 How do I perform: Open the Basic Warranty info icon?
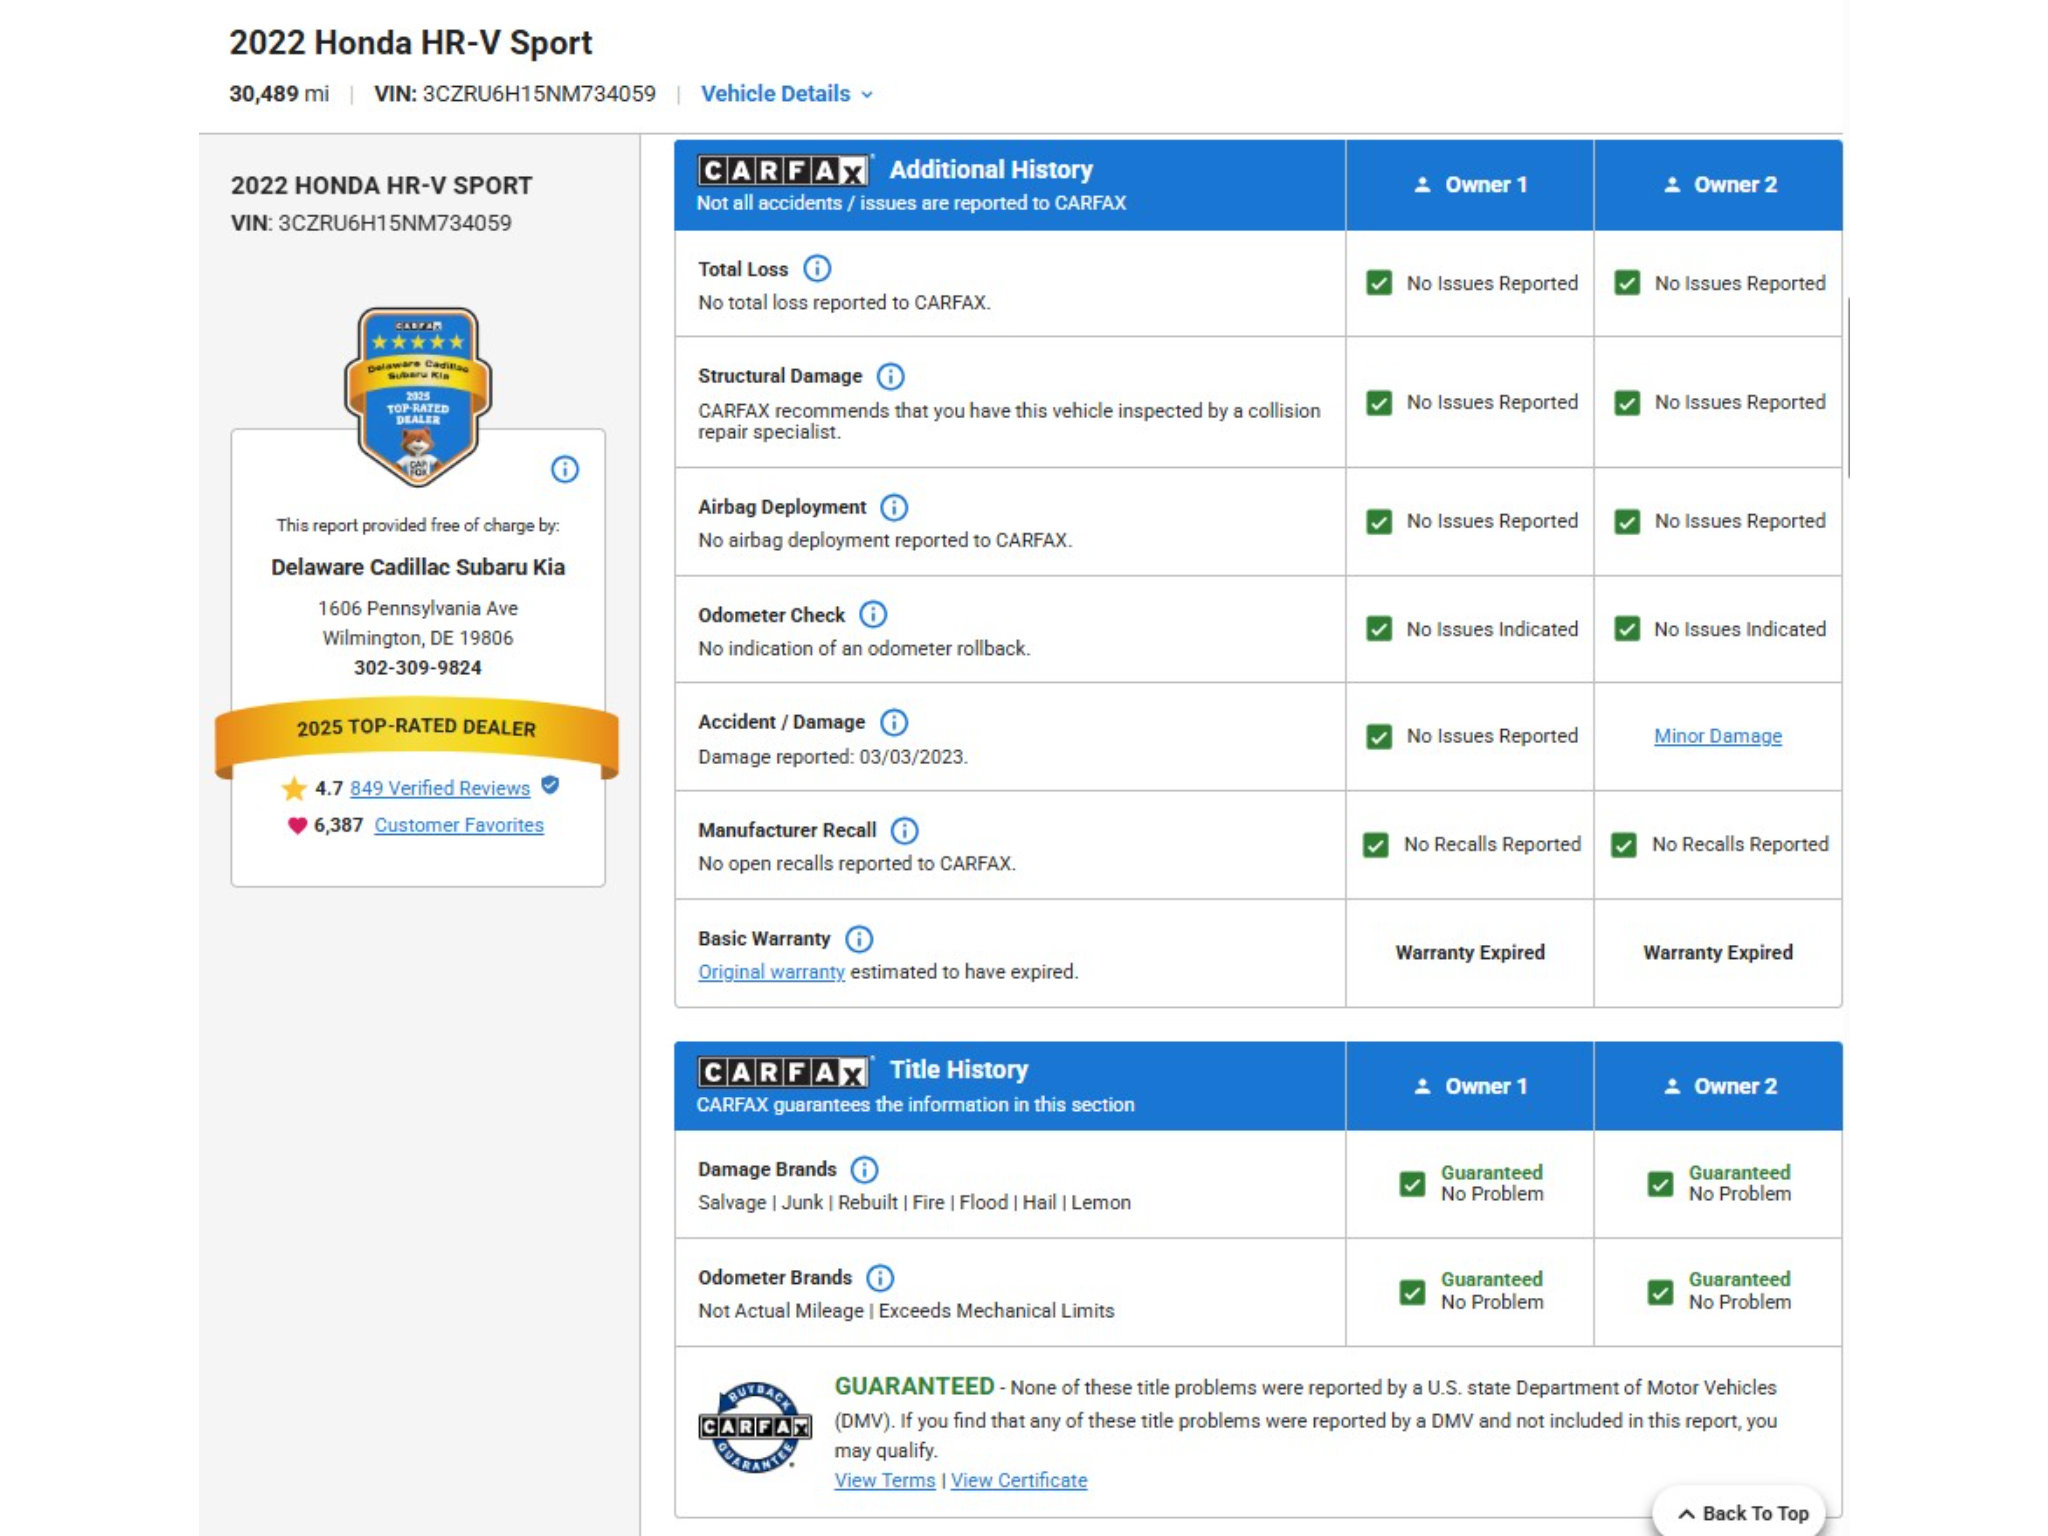859,938
